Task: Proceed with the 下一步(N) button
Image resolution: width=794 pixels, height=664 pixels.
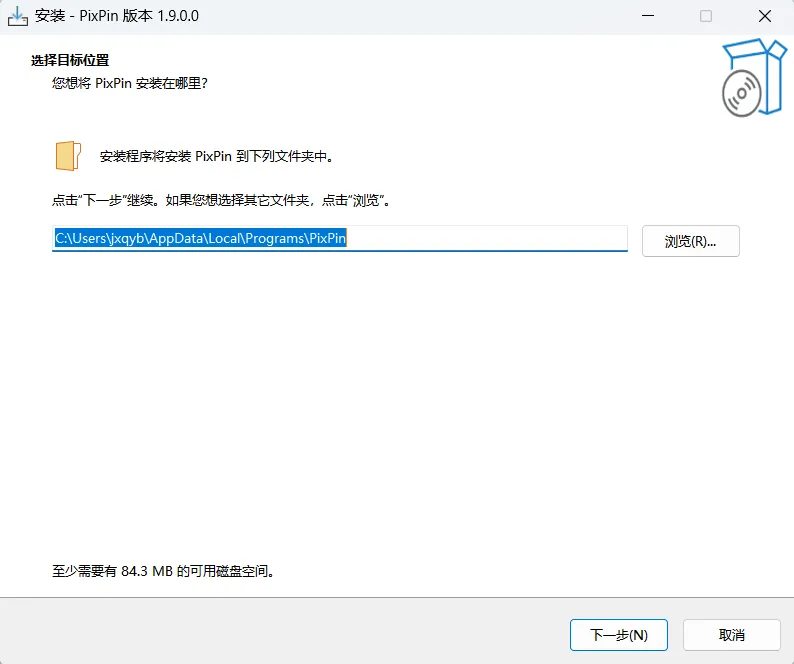Action: click(x=619, y=635)
